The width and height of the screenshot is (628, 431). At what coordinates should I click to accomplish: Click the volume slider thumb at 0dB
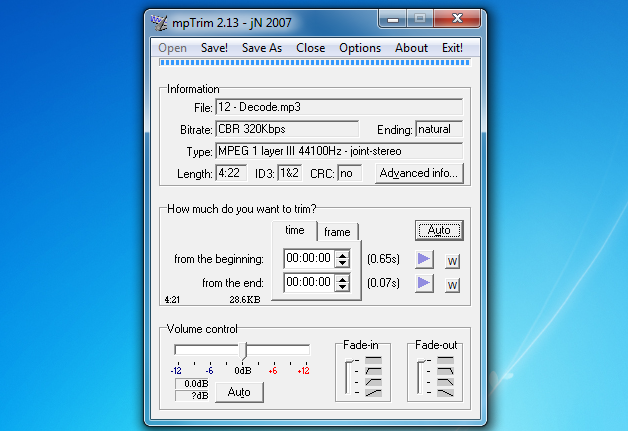243,350
